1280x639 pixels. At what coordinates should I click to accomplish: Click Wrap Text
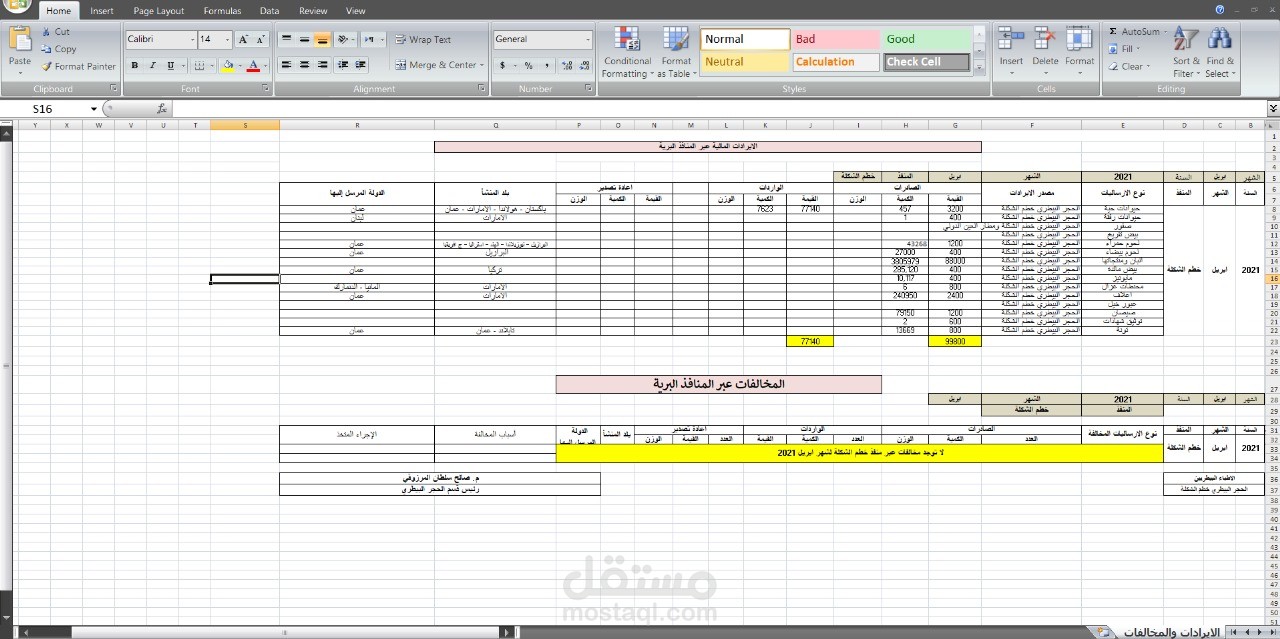pyautogui.click(x=422, y=40)
